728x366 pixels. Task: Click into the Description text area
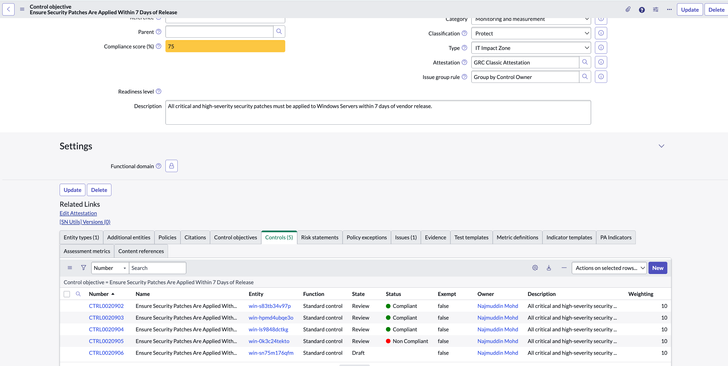(x=378, y=112)
